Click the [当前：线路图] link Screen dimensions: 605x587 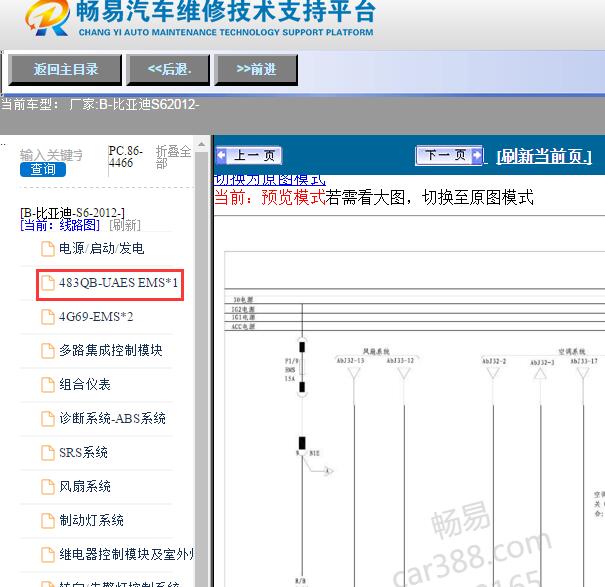tap(60, 225)
